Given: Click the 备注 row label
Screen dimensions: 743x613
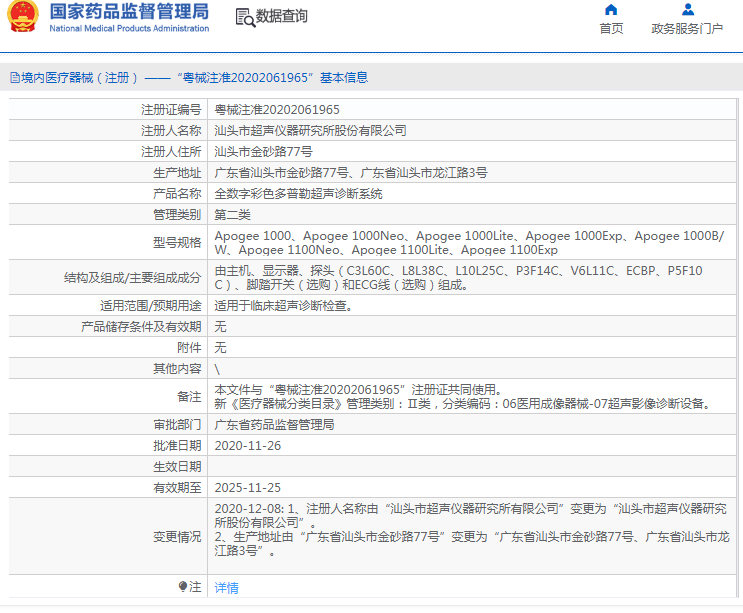Looking at the screenshot, I should 189,397.
